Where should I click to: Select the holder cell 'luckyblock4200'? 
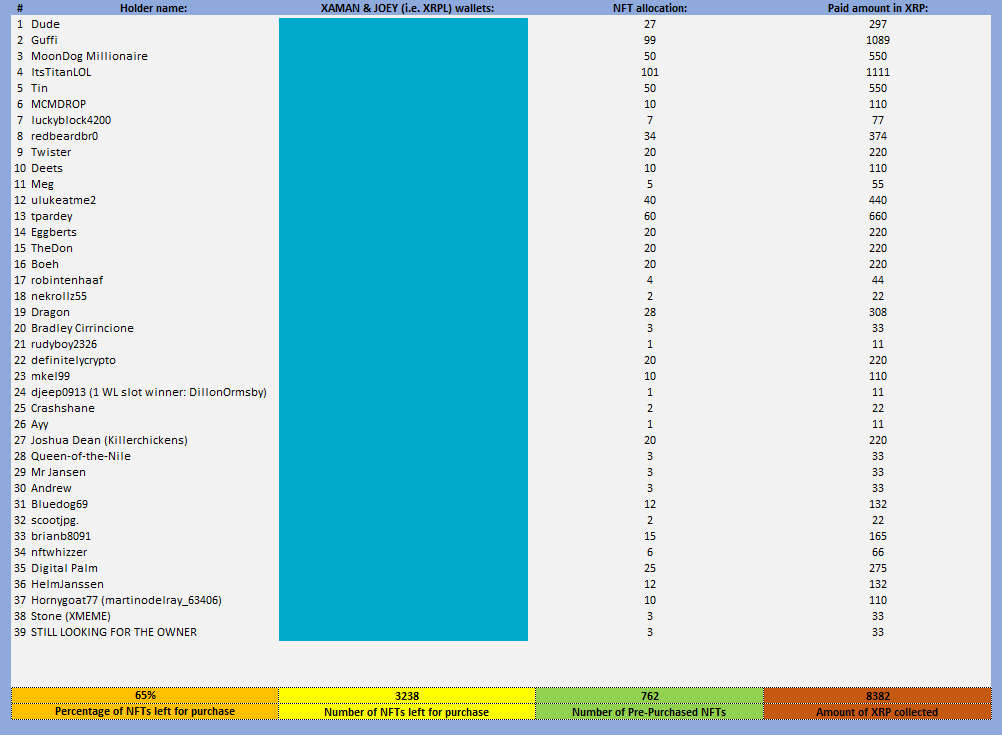pyautogui.click(x=71, y=120)
